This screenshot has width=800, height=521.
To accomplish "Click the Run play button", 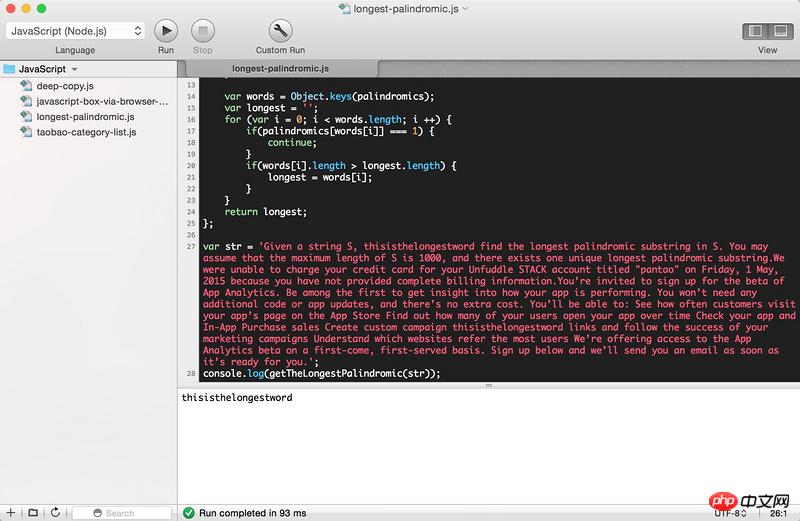I will pos(166,30).
